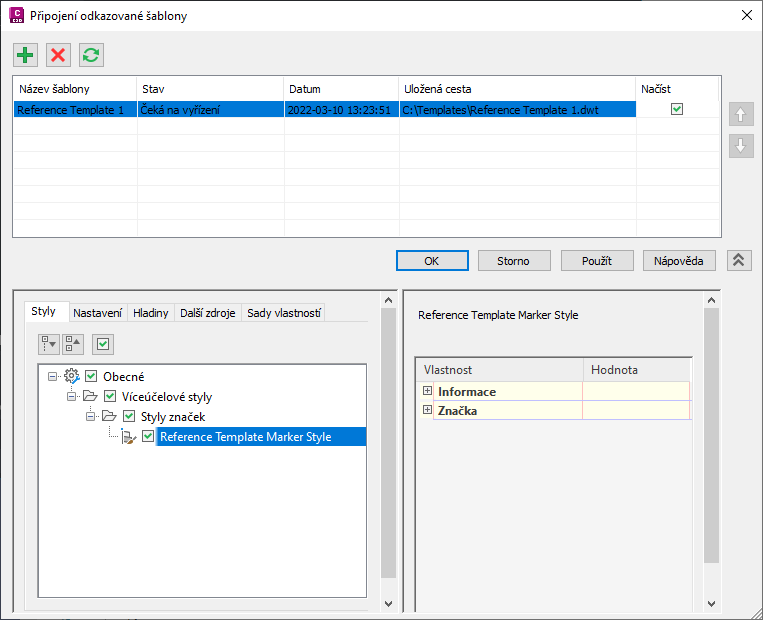Click the red X remove template icon
Viewport: 763px width, 620px height.
pyautogui.click(x=58, y=55)
